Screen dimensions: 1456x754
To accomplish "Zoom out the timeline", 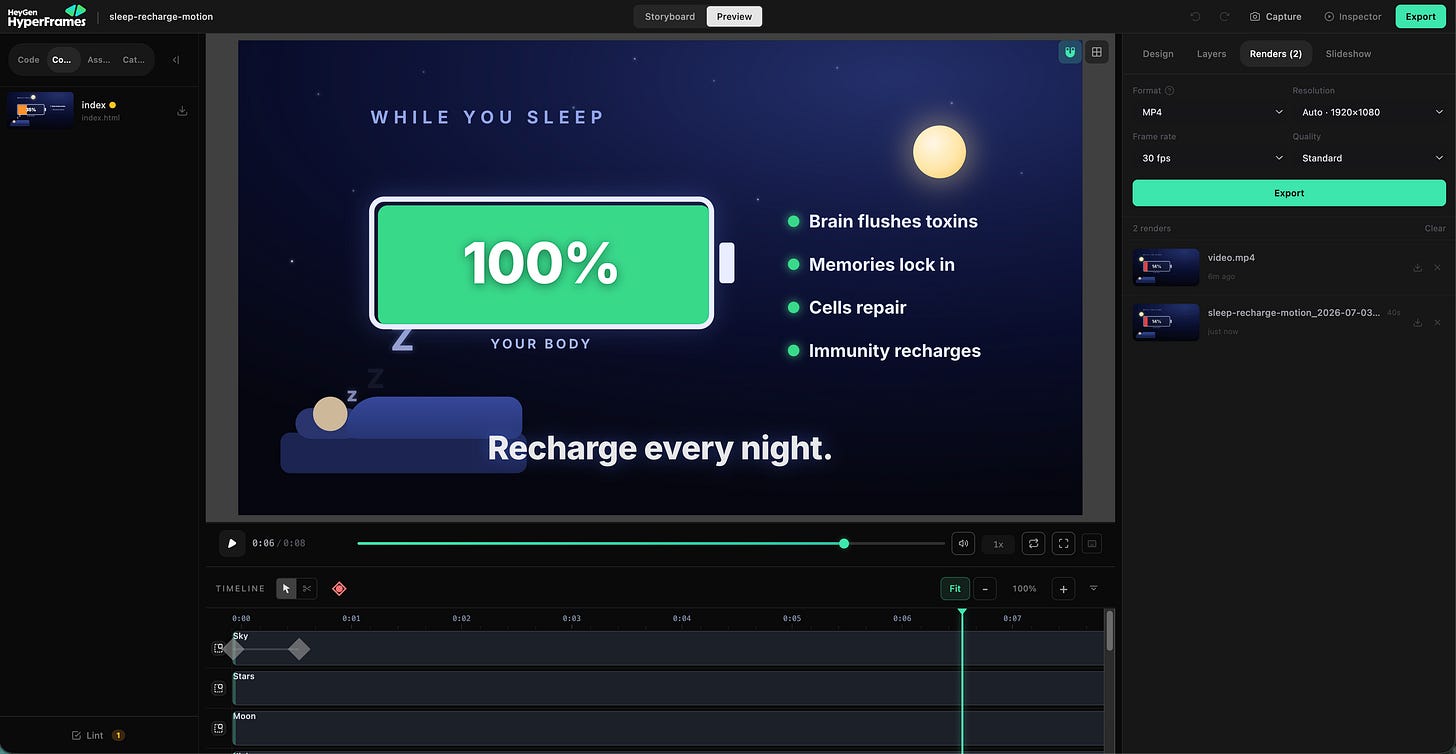I will [985, 589].
